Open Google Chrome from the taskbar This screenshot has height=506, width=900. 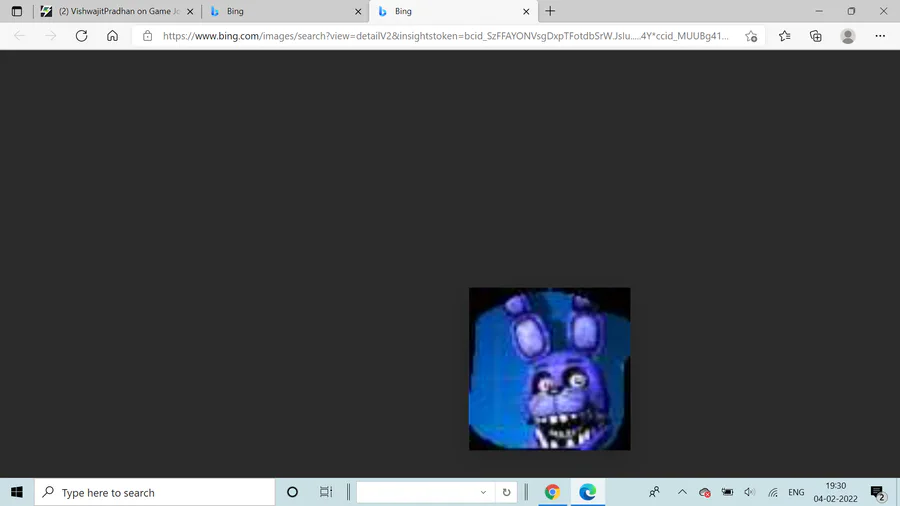coord(552,492)
